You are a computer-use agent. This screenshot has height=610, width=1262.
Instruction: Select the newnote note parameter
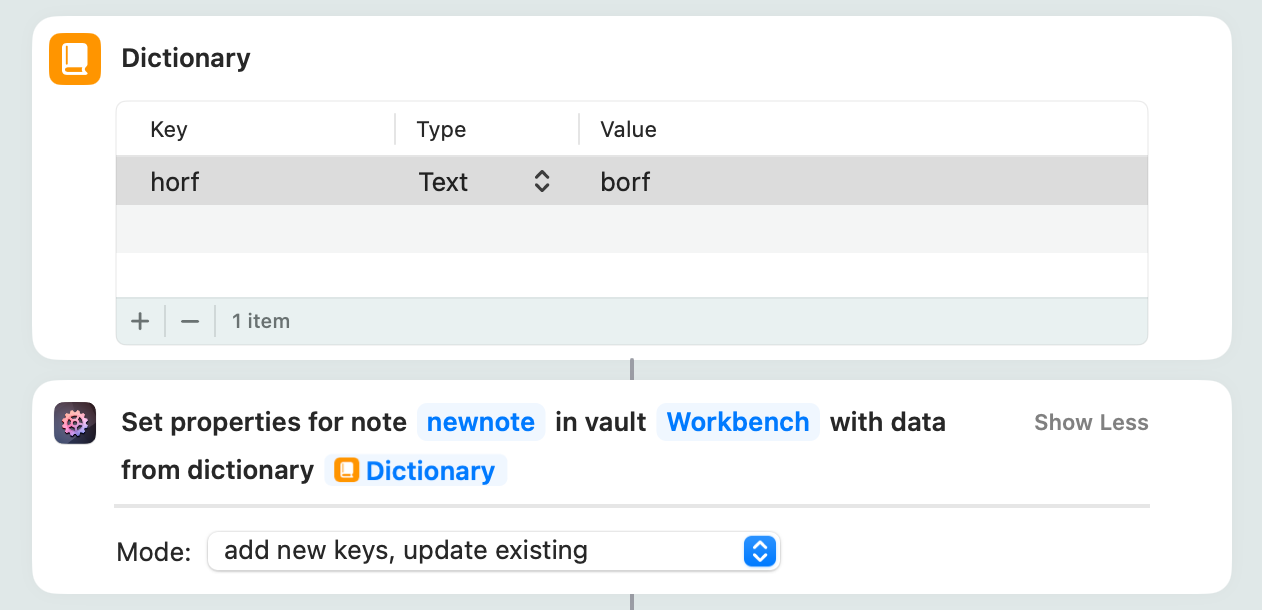coord(481,423)
